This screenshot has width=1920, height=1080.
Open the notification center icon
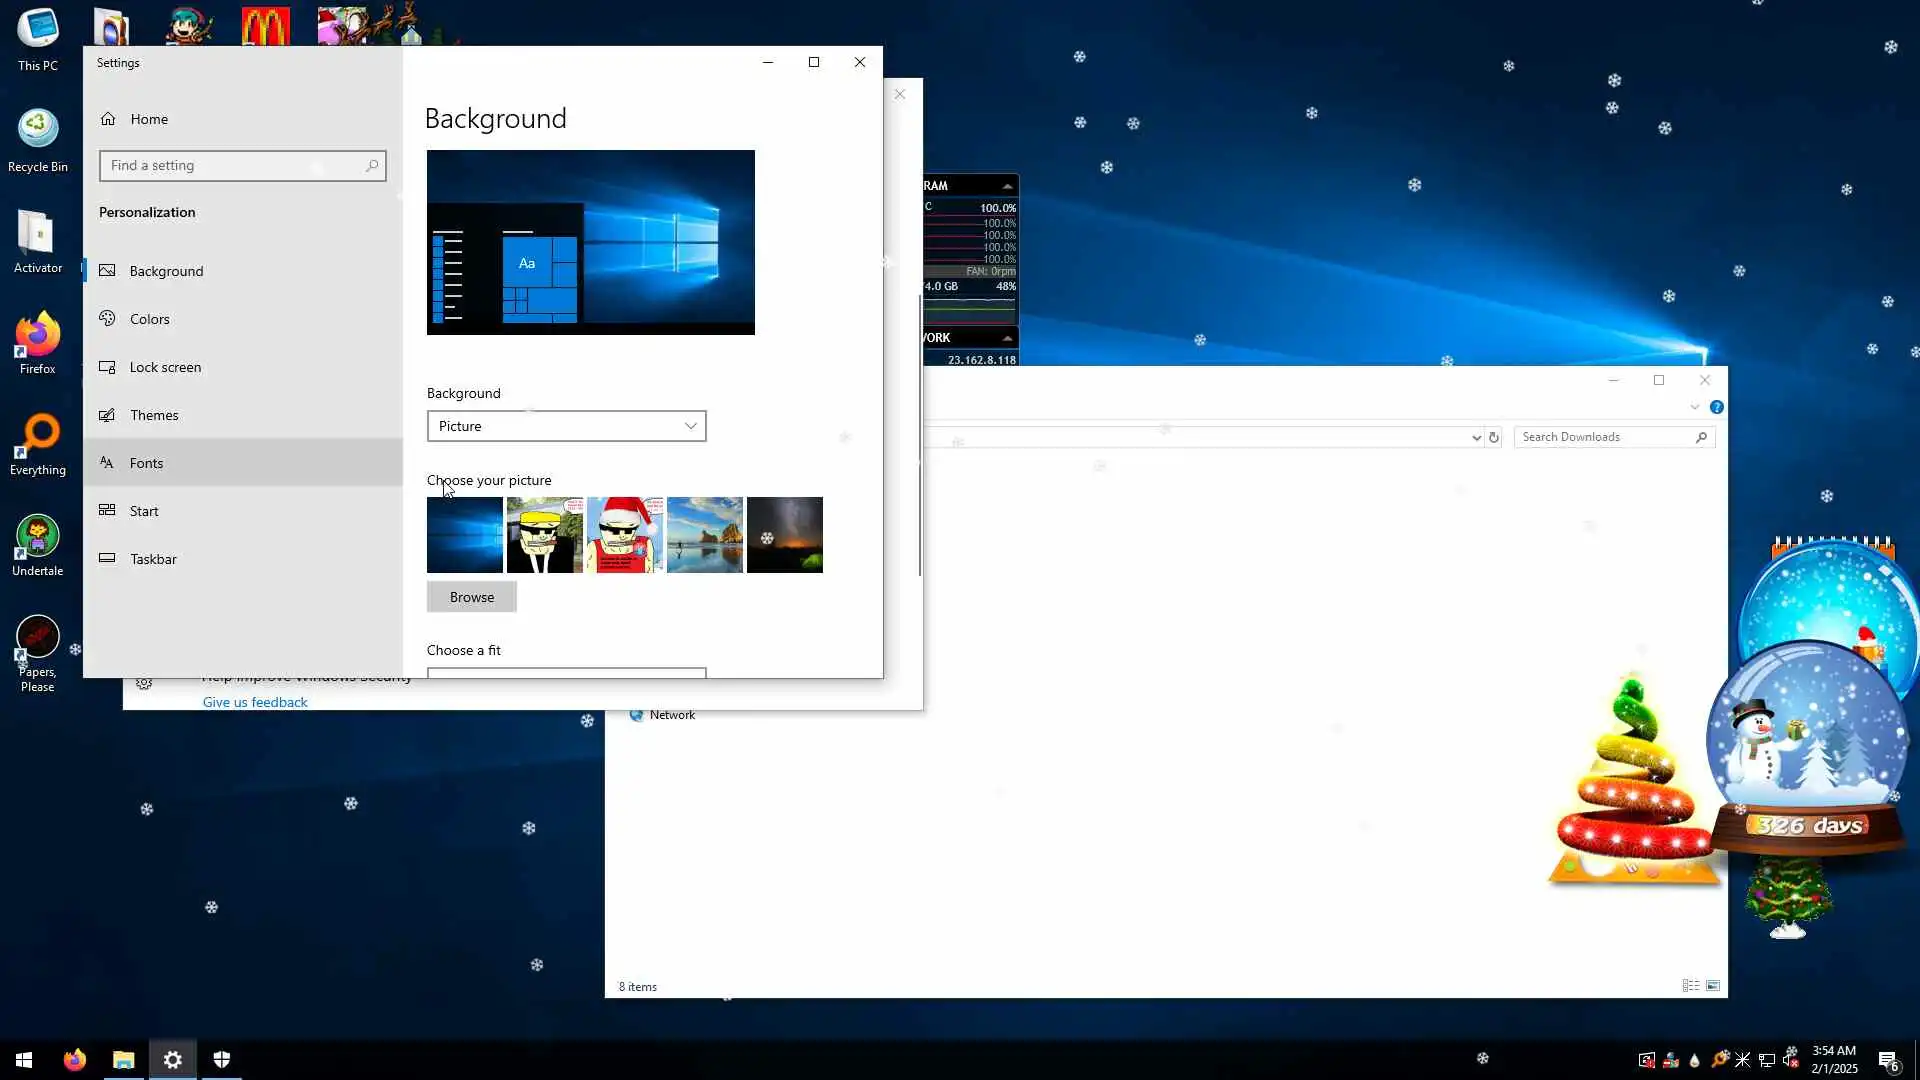coord(1887,1060)
